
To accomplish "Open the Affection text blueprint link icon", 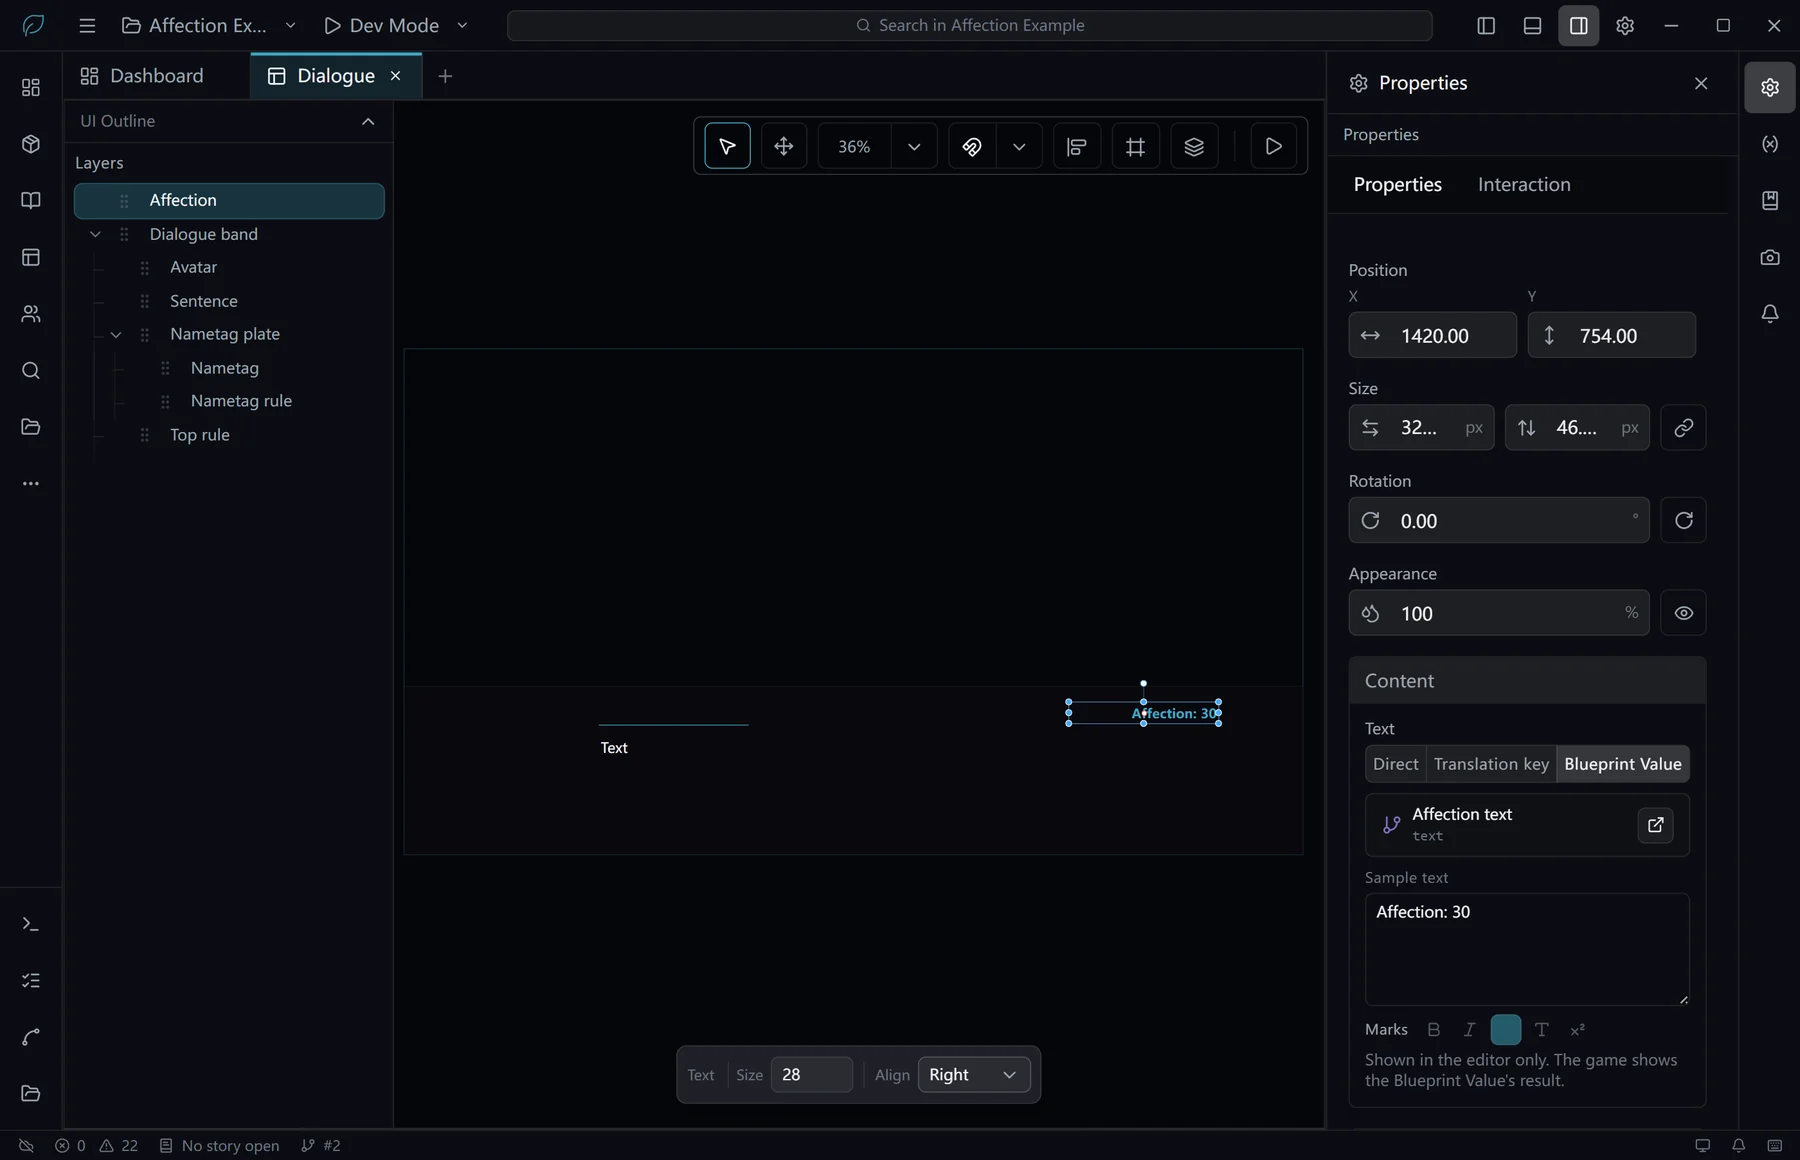I will 1655,825.
